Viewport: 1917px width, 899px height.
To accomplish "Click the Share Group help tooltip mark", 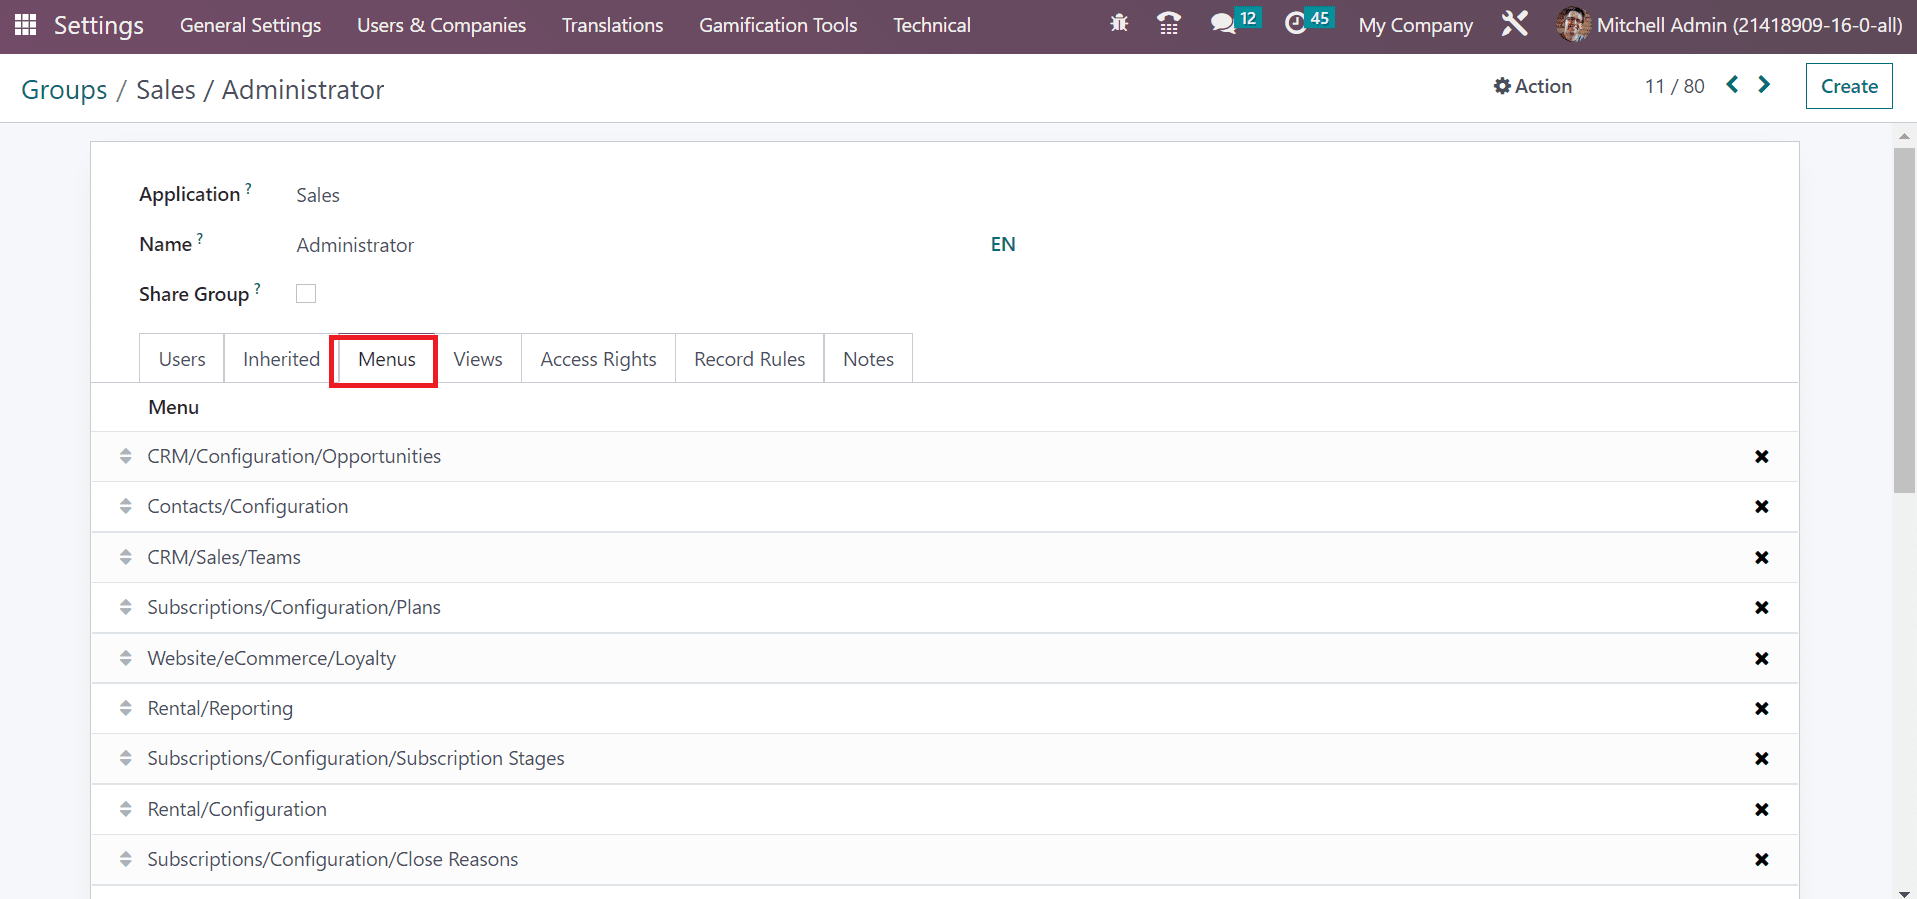I will point(257,288).
